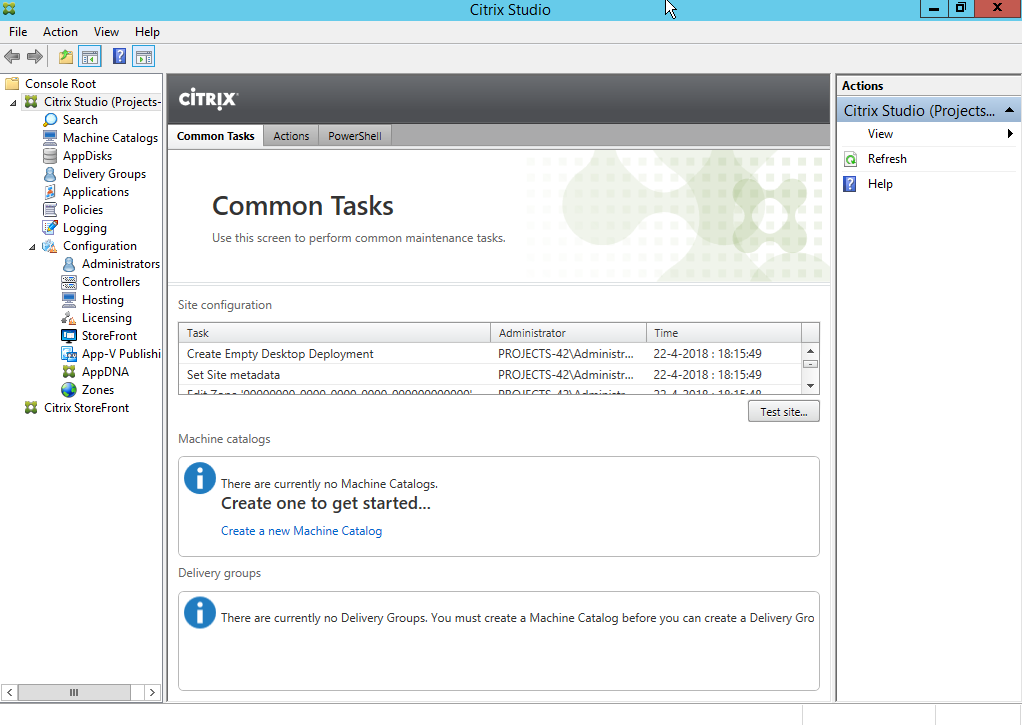The height and width of the screenshot is (725, 1022).
Task: Click the Help icon in Actions pane
Action: 850,184
